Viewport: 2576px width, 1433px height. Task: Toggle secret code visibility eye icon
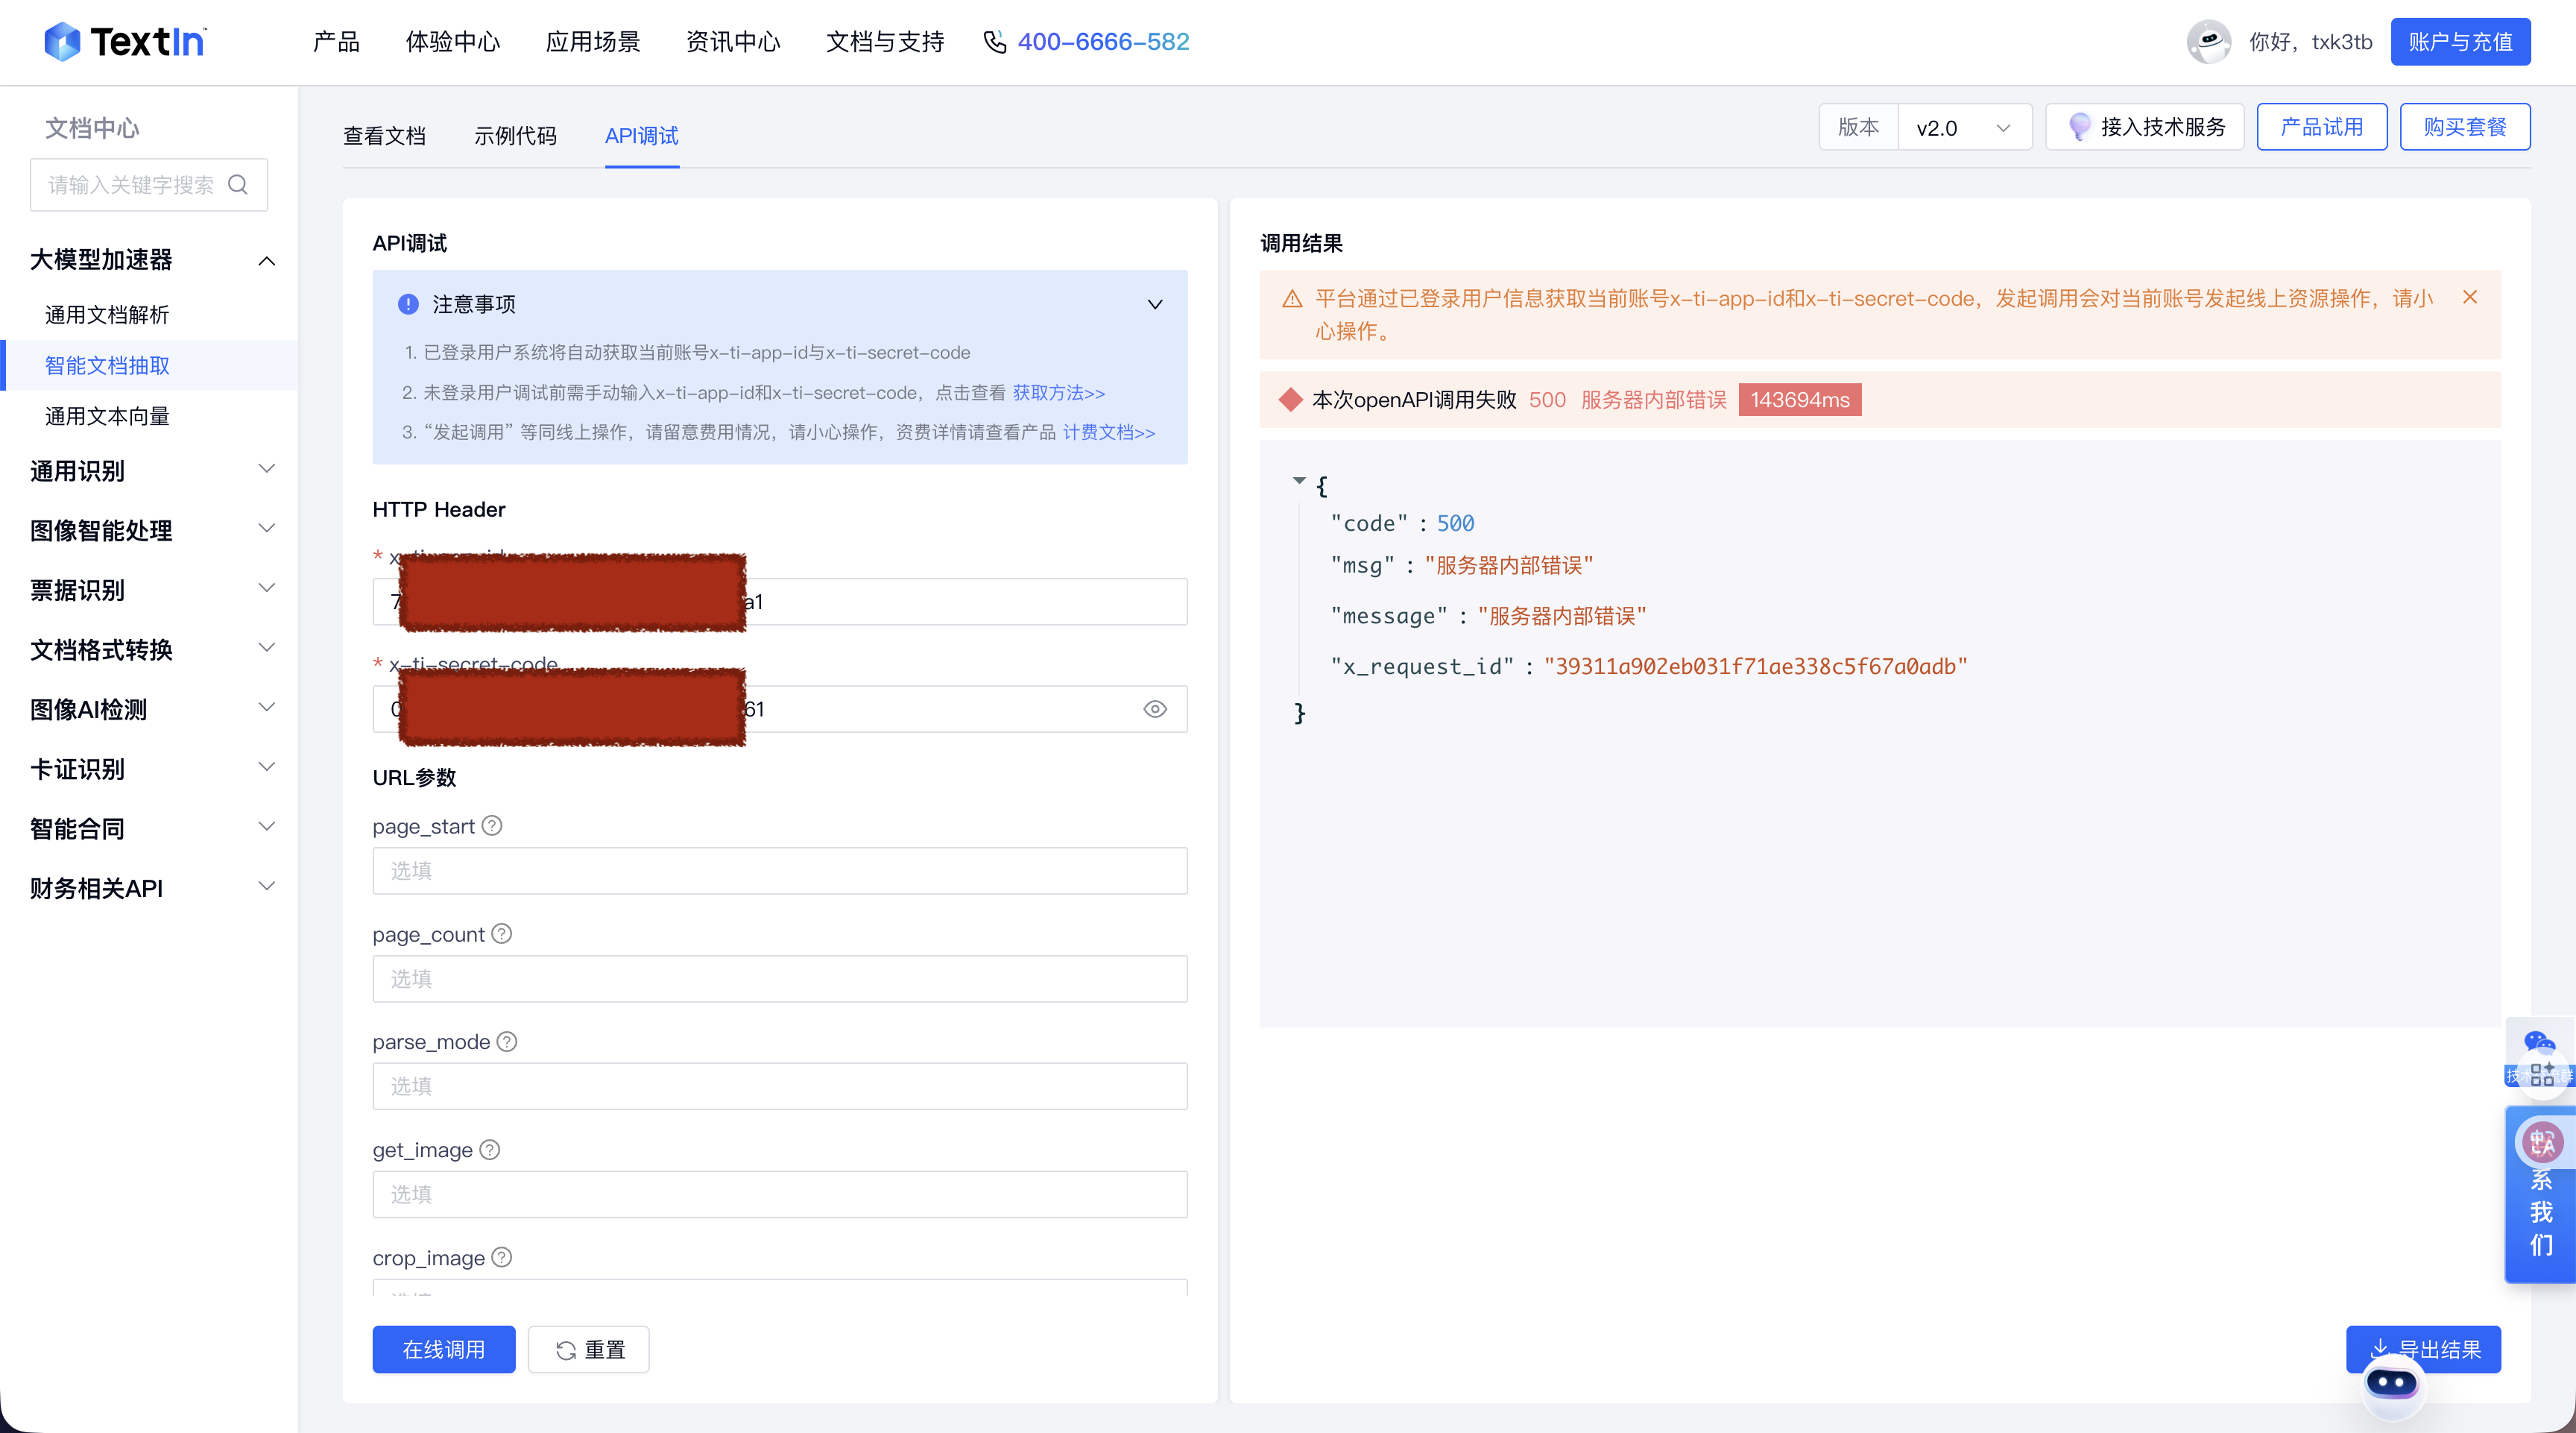[x=1155, y=709]
